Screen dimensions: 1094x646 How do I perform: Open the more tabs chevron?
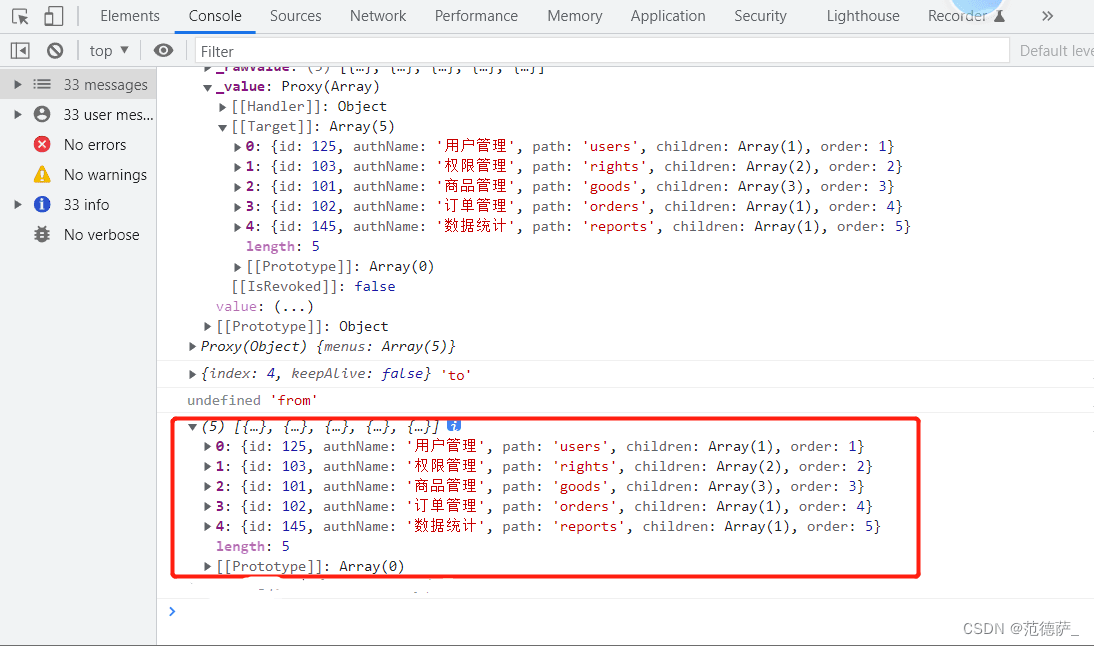click(1047, 16)
